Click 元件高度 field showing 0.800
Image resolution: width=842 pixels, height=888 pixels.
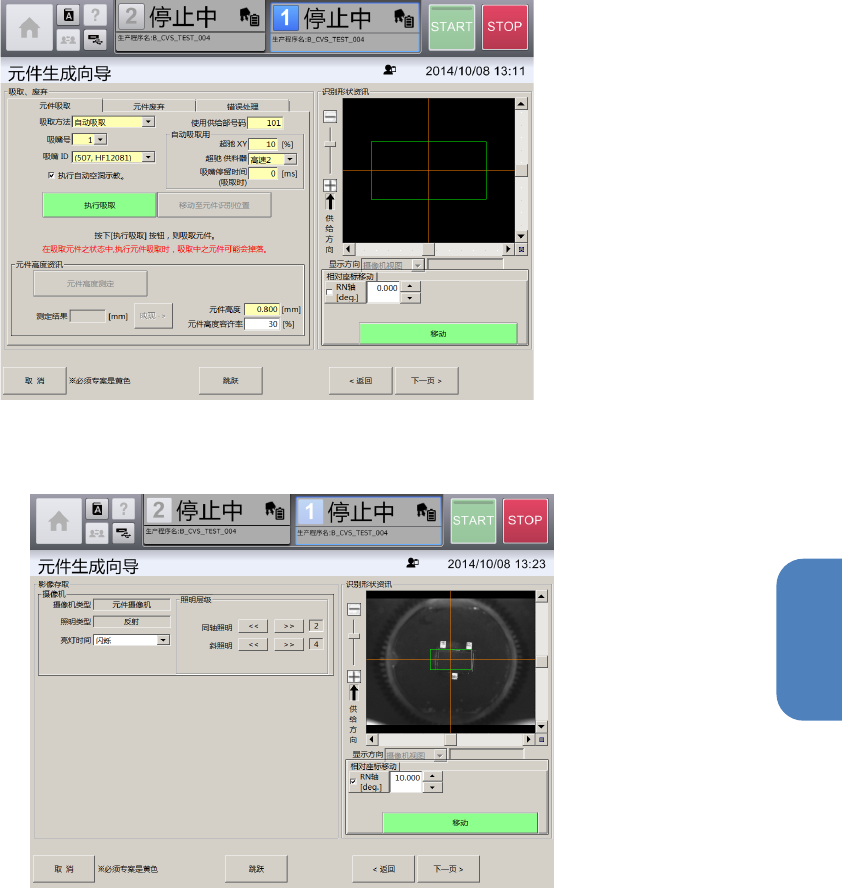click(x=262, y=309)
